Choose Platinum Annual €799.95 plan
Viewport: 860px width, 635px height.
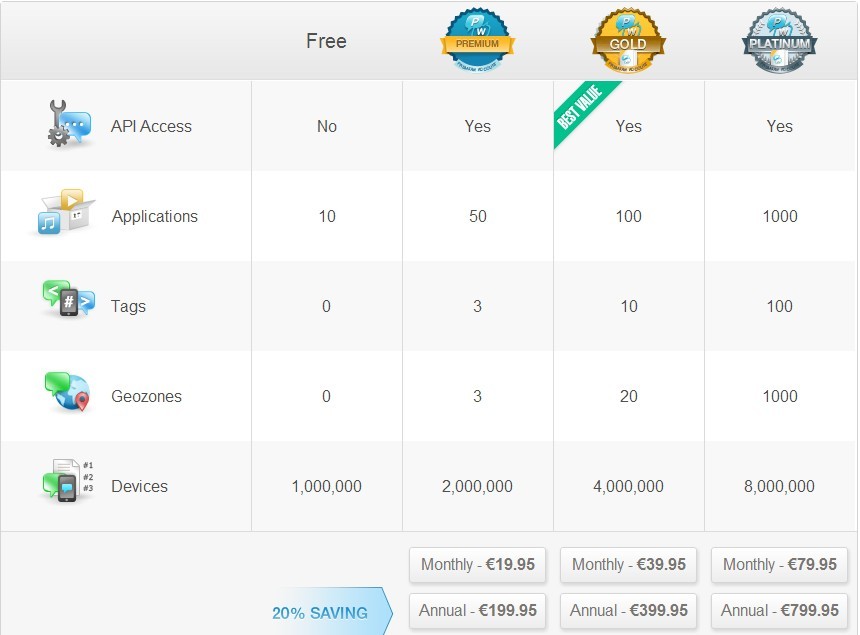pos(779,610)
